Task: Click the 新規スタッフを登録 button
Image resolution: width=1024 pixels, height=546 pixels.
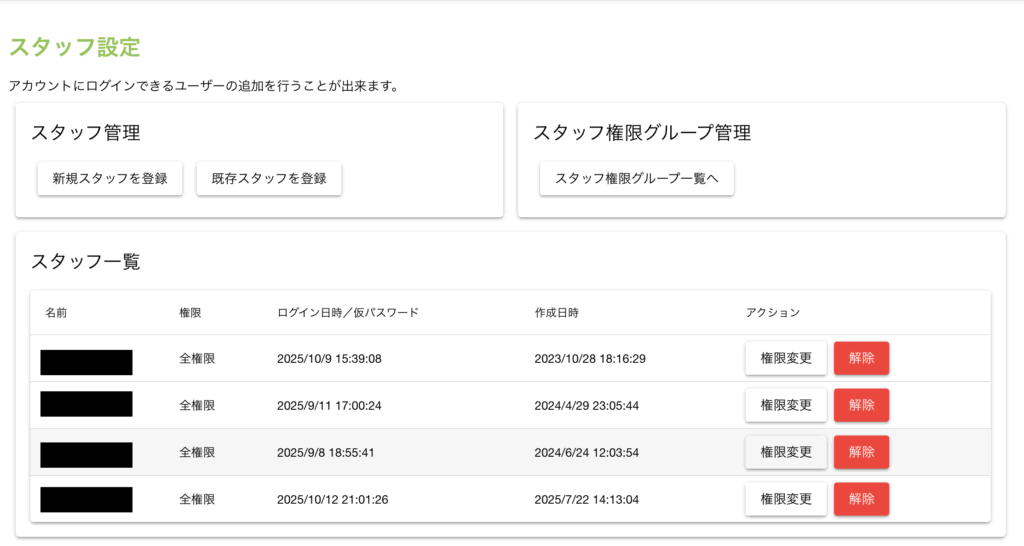Action: click(x=110, y=179)
